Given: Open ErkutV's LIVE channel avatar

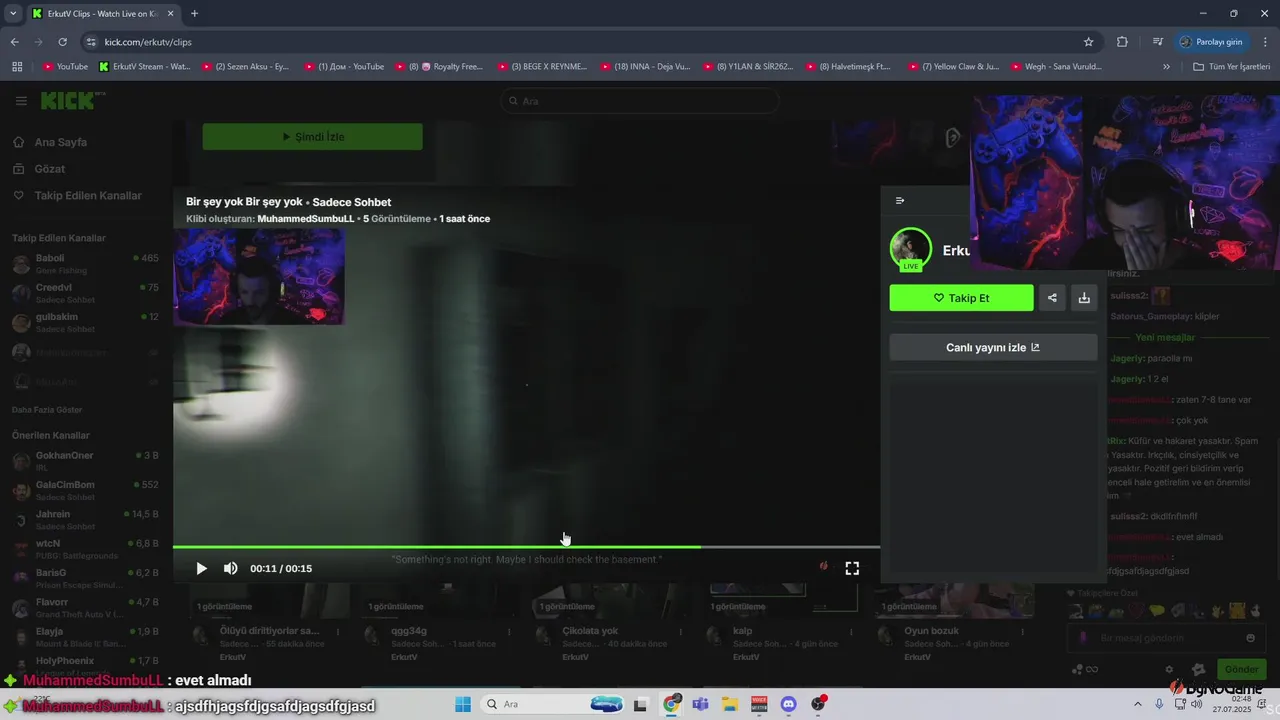Looking at the screenshot, I should (x=910, y=249).
